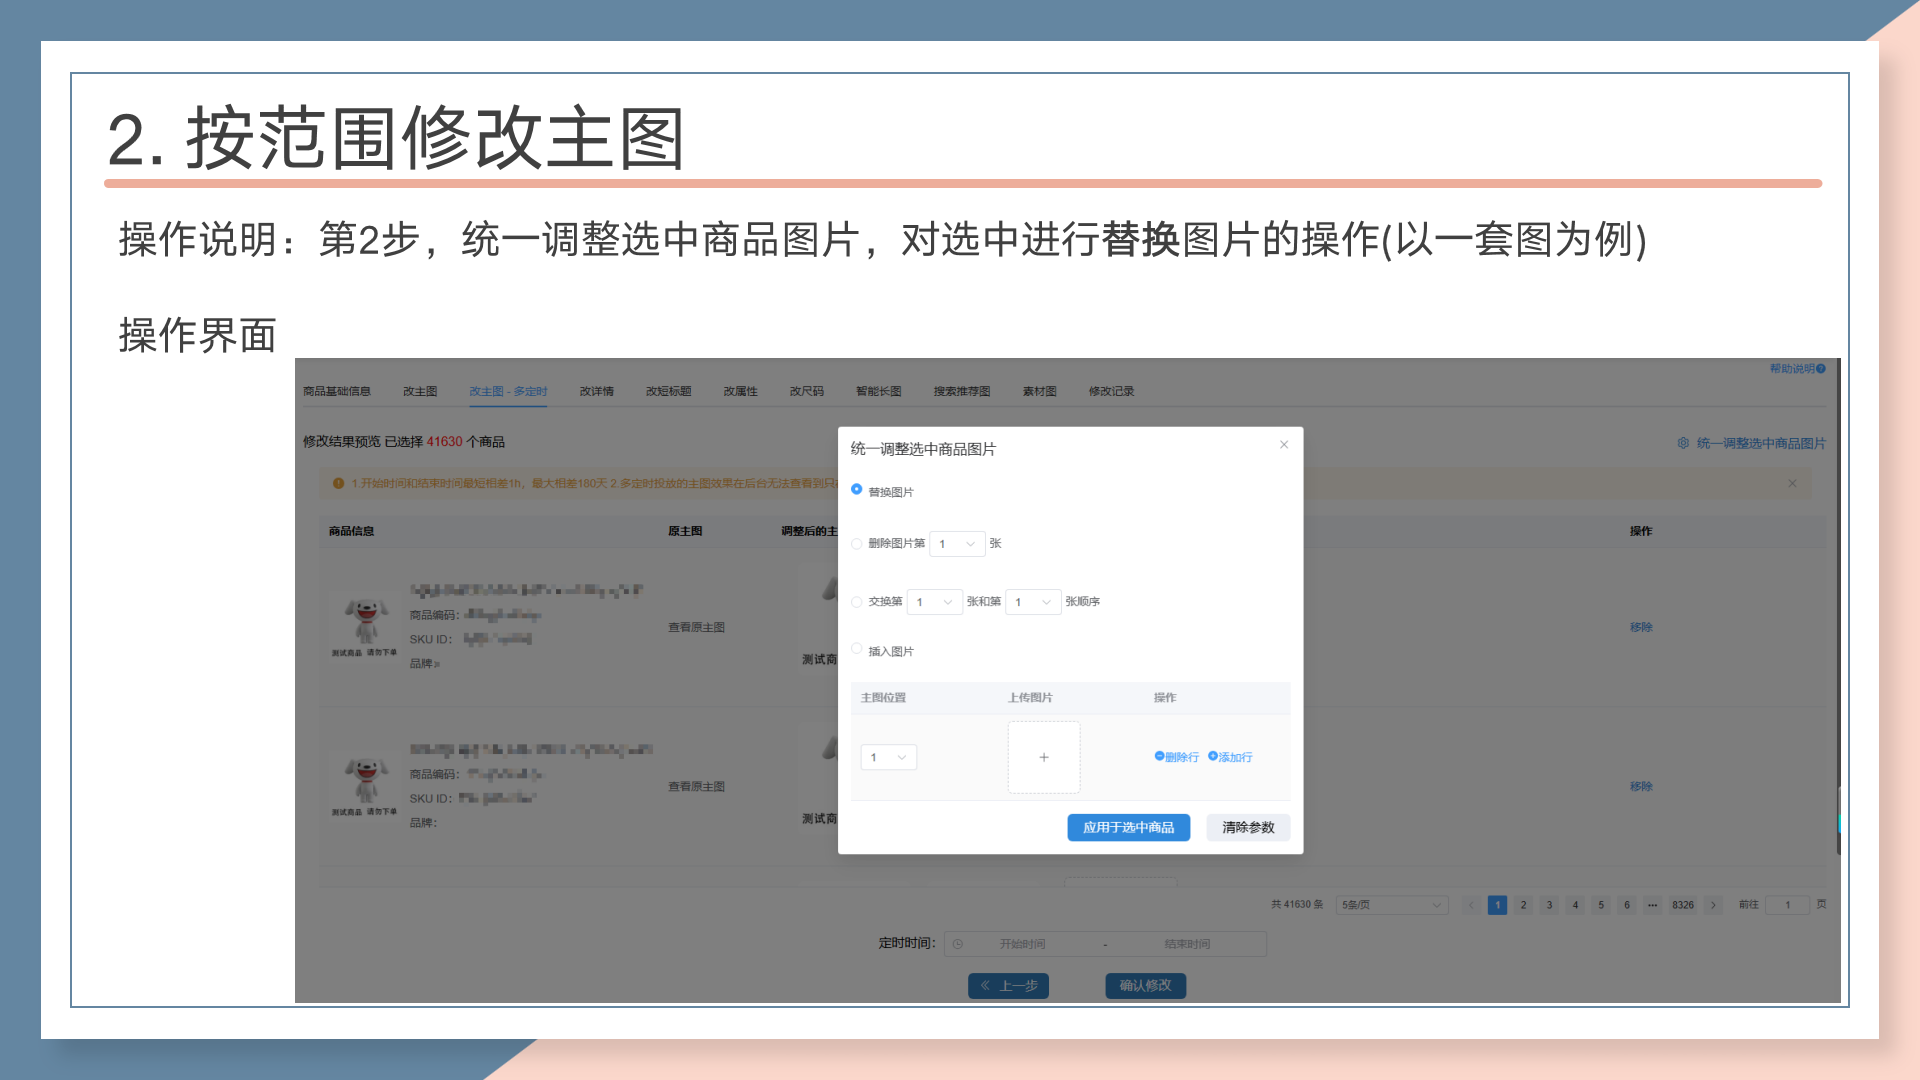Click the 清除参数 button
The image size is (1920, 1080).
[x=1247, y=828]
